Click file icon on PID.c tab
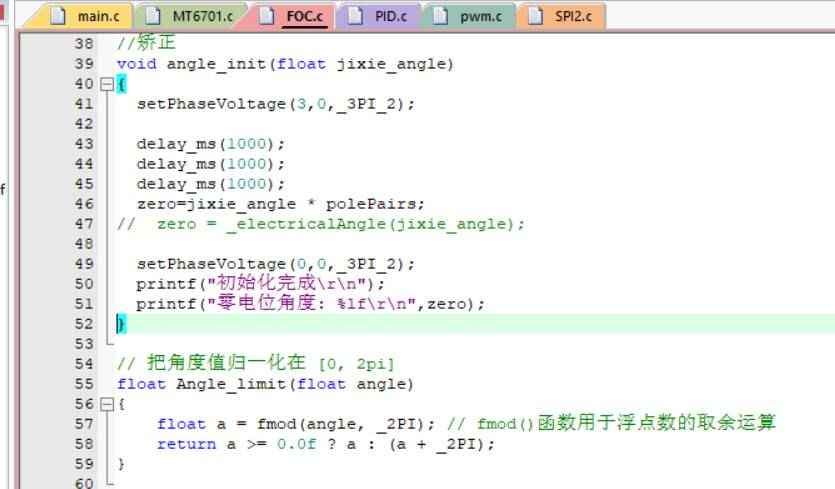 (355, 16)
